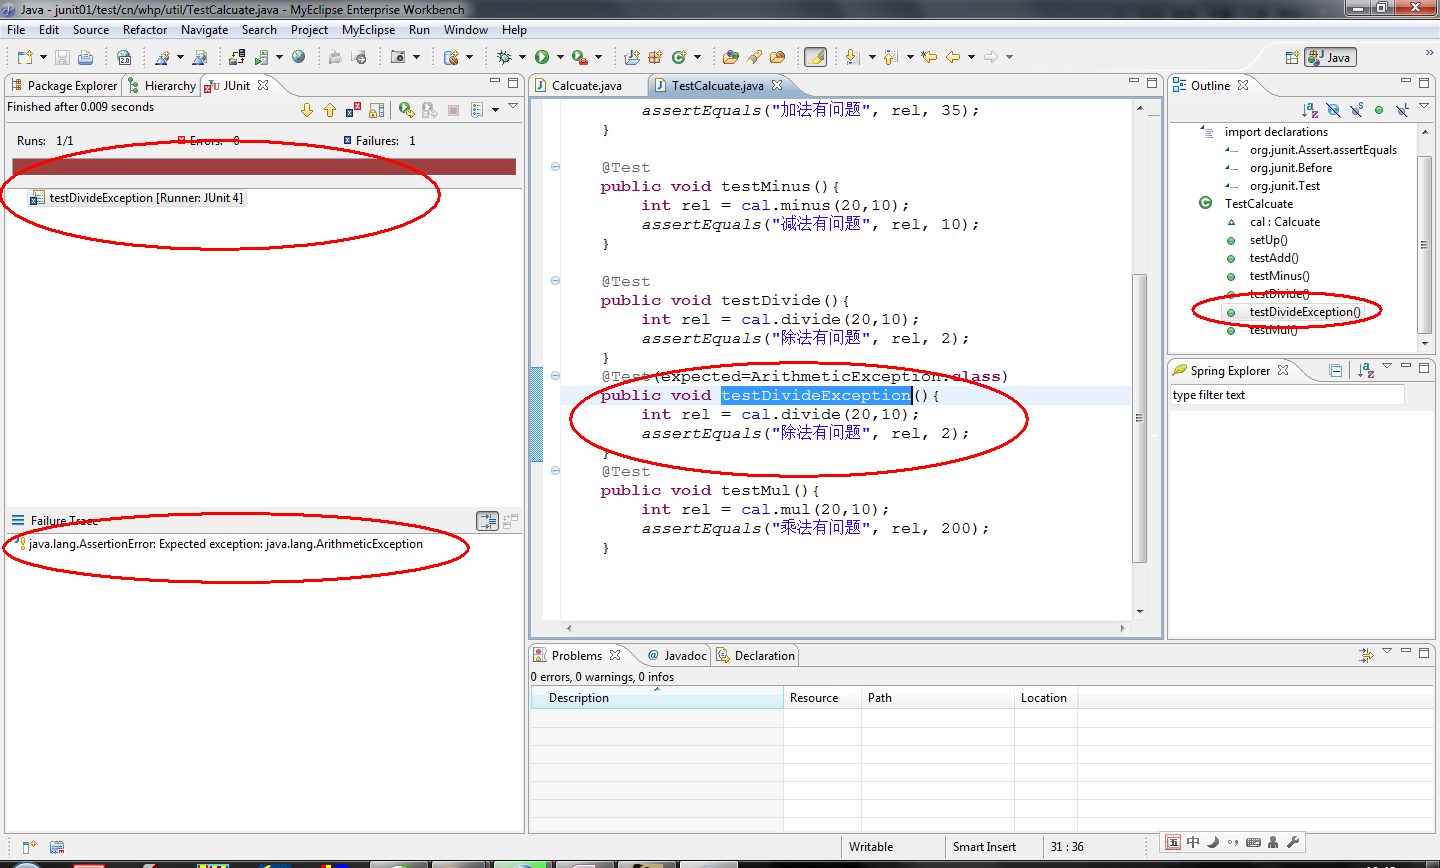
Task: Click JUnit Previous Failed Test arrow
Action: click(x=330, y=110)
